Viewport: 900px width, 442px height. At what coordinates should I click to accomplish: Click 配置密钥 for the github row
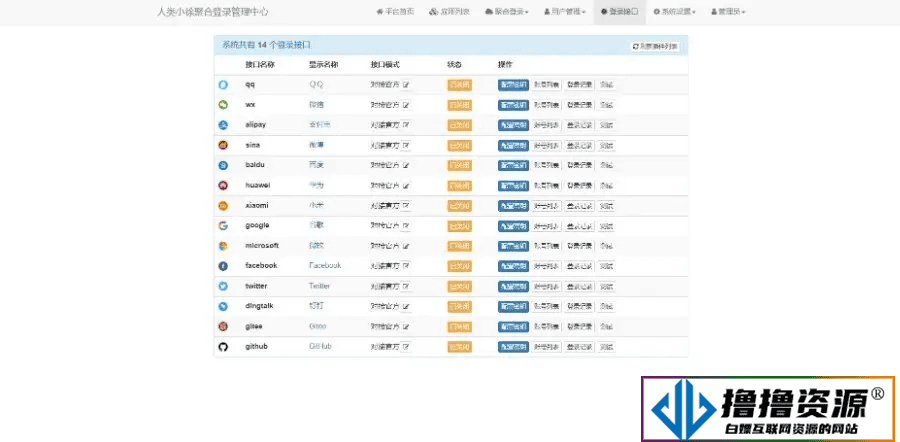(x=513, y=347)
